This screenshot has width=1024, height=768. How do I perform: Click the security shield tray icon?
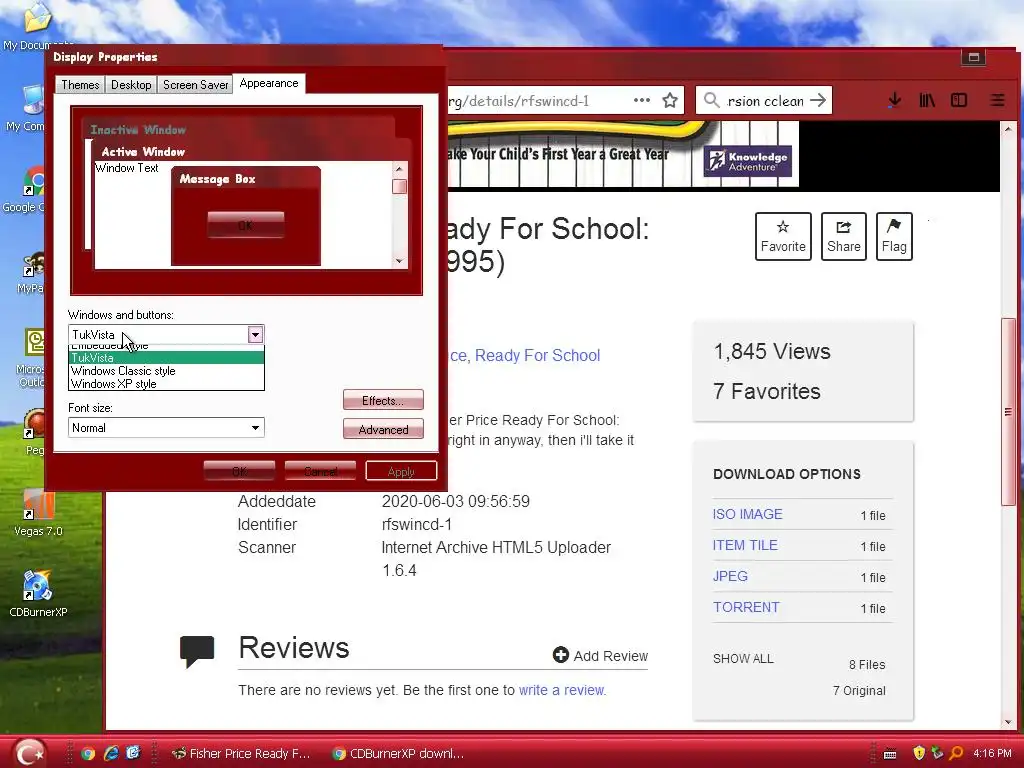coord(919,753)
